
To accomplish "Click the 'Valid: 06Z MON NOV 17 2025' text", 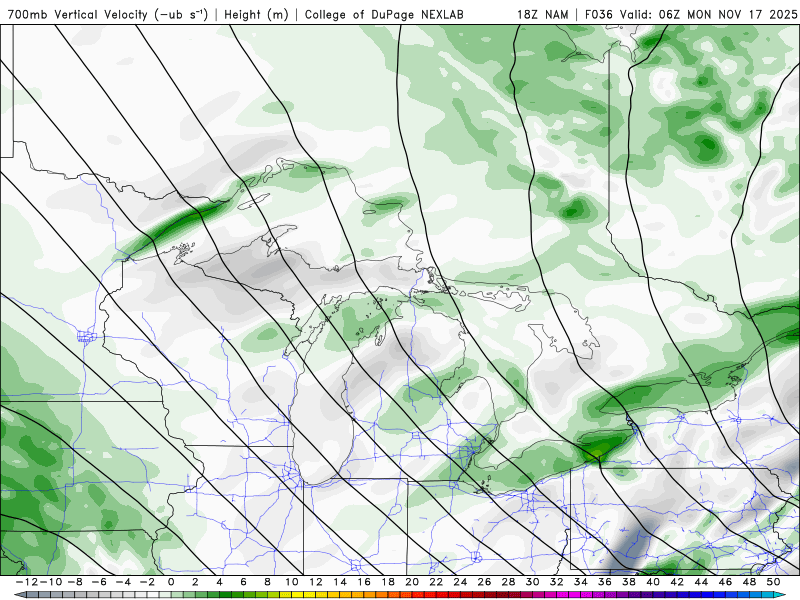I will pos(708,14).
